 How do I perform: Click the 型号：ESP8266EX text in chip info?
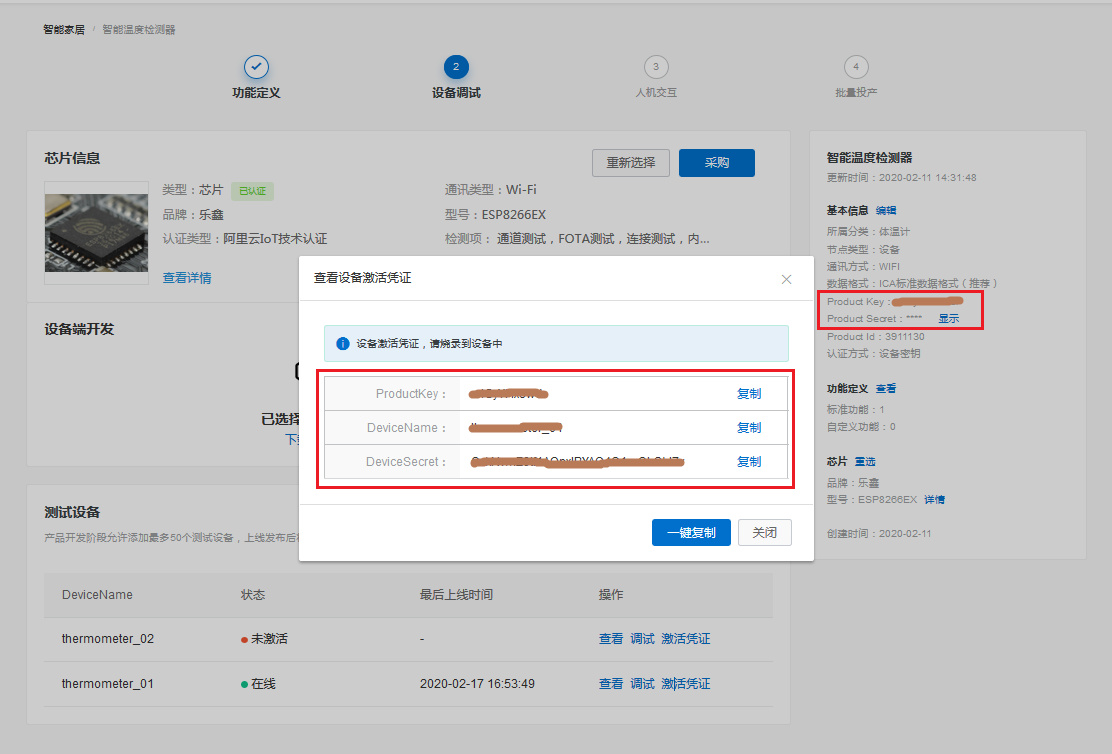click(x=495, y=215)
